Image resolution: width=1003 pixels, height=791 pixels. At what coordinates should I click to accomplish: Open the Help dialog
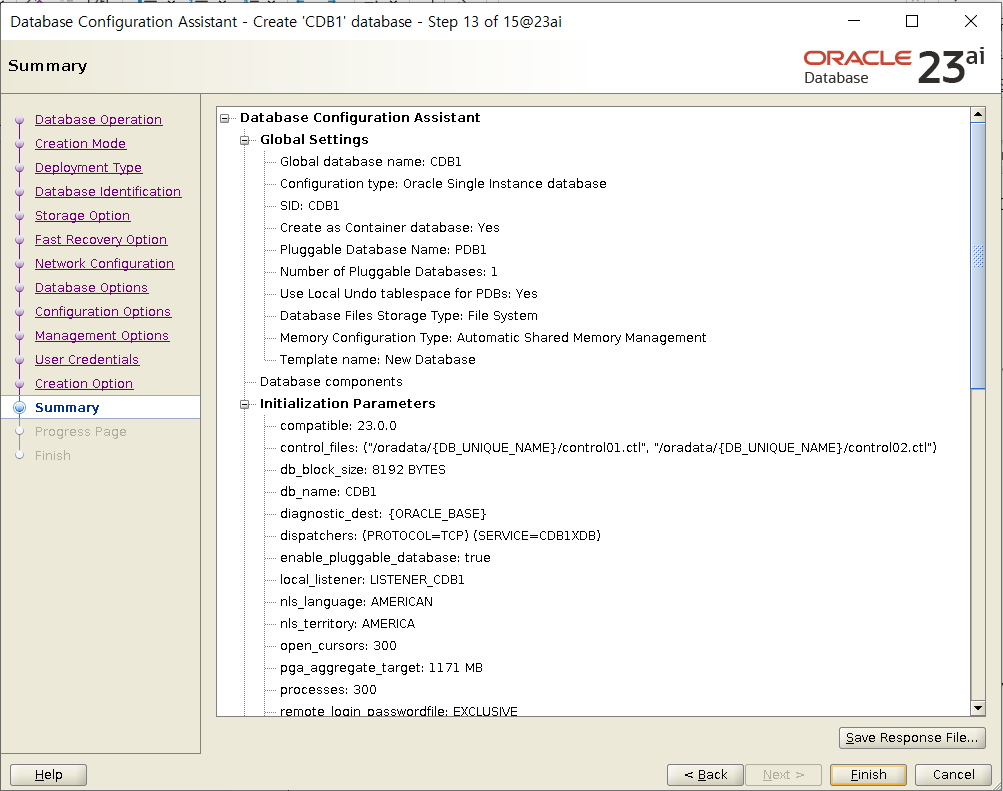(x=49, y=774)
